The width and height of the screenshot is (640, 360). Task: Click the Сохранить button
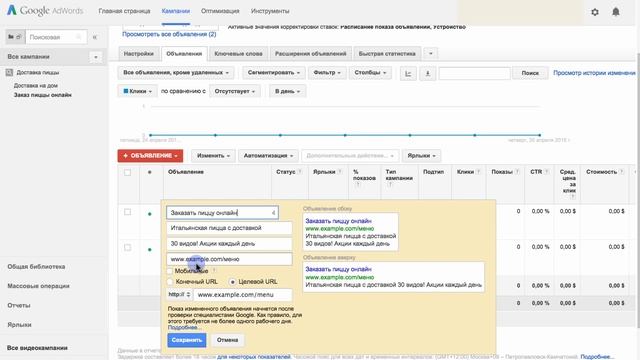[187, 340]
